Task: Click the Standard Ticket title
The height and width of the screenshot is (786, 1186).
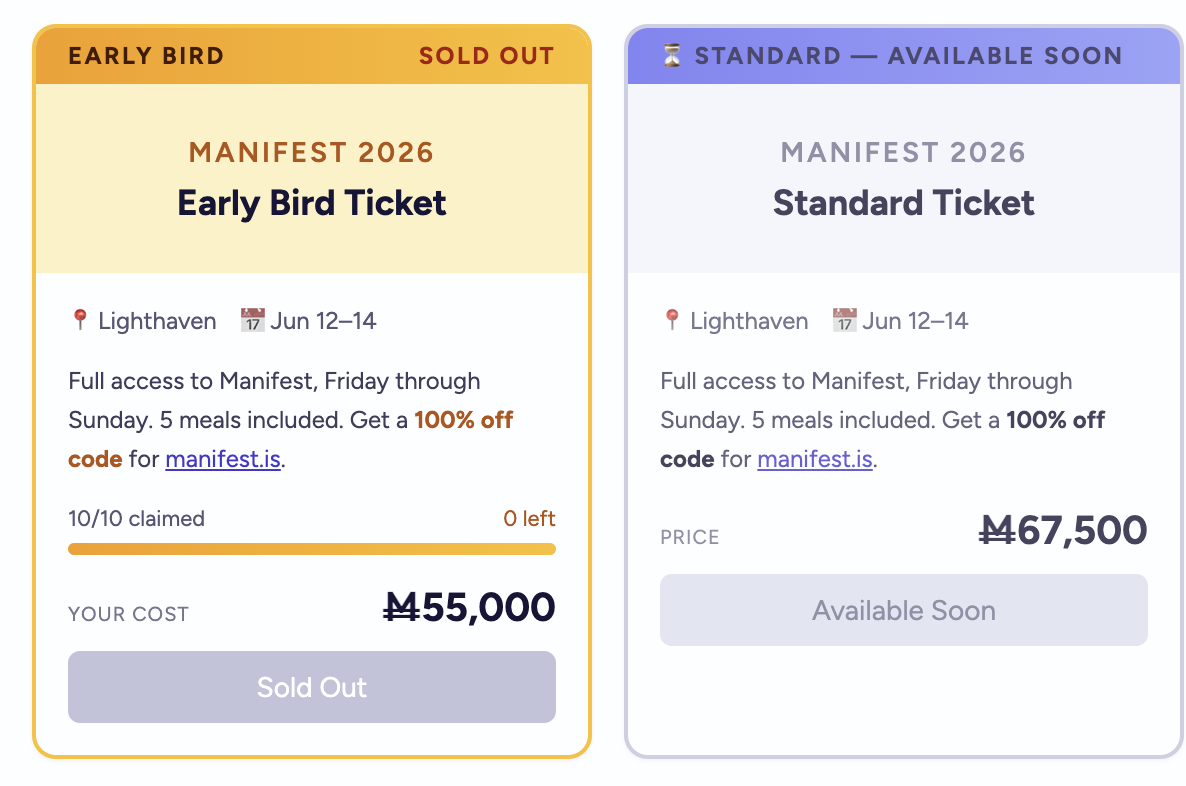Action: (903, 203)
